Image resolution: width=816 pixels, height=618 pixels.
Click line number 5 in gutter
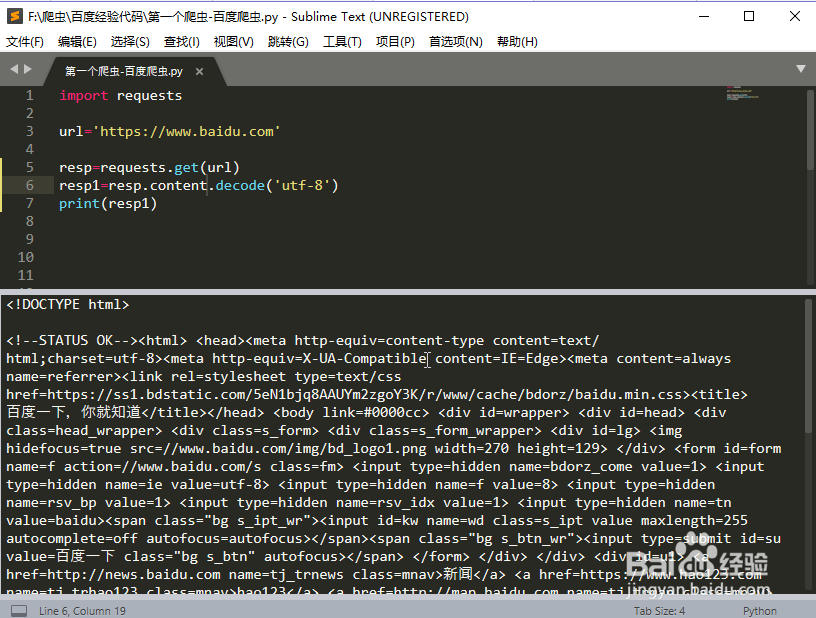point(30,168)
